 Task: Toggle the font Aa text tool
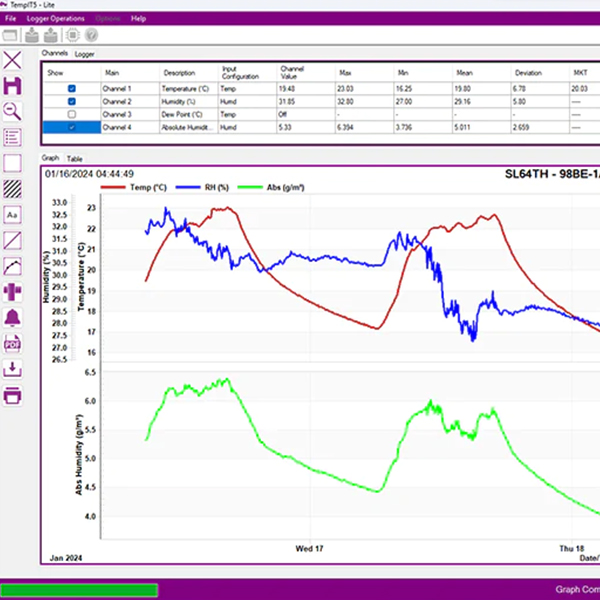[x=13, y=215]
